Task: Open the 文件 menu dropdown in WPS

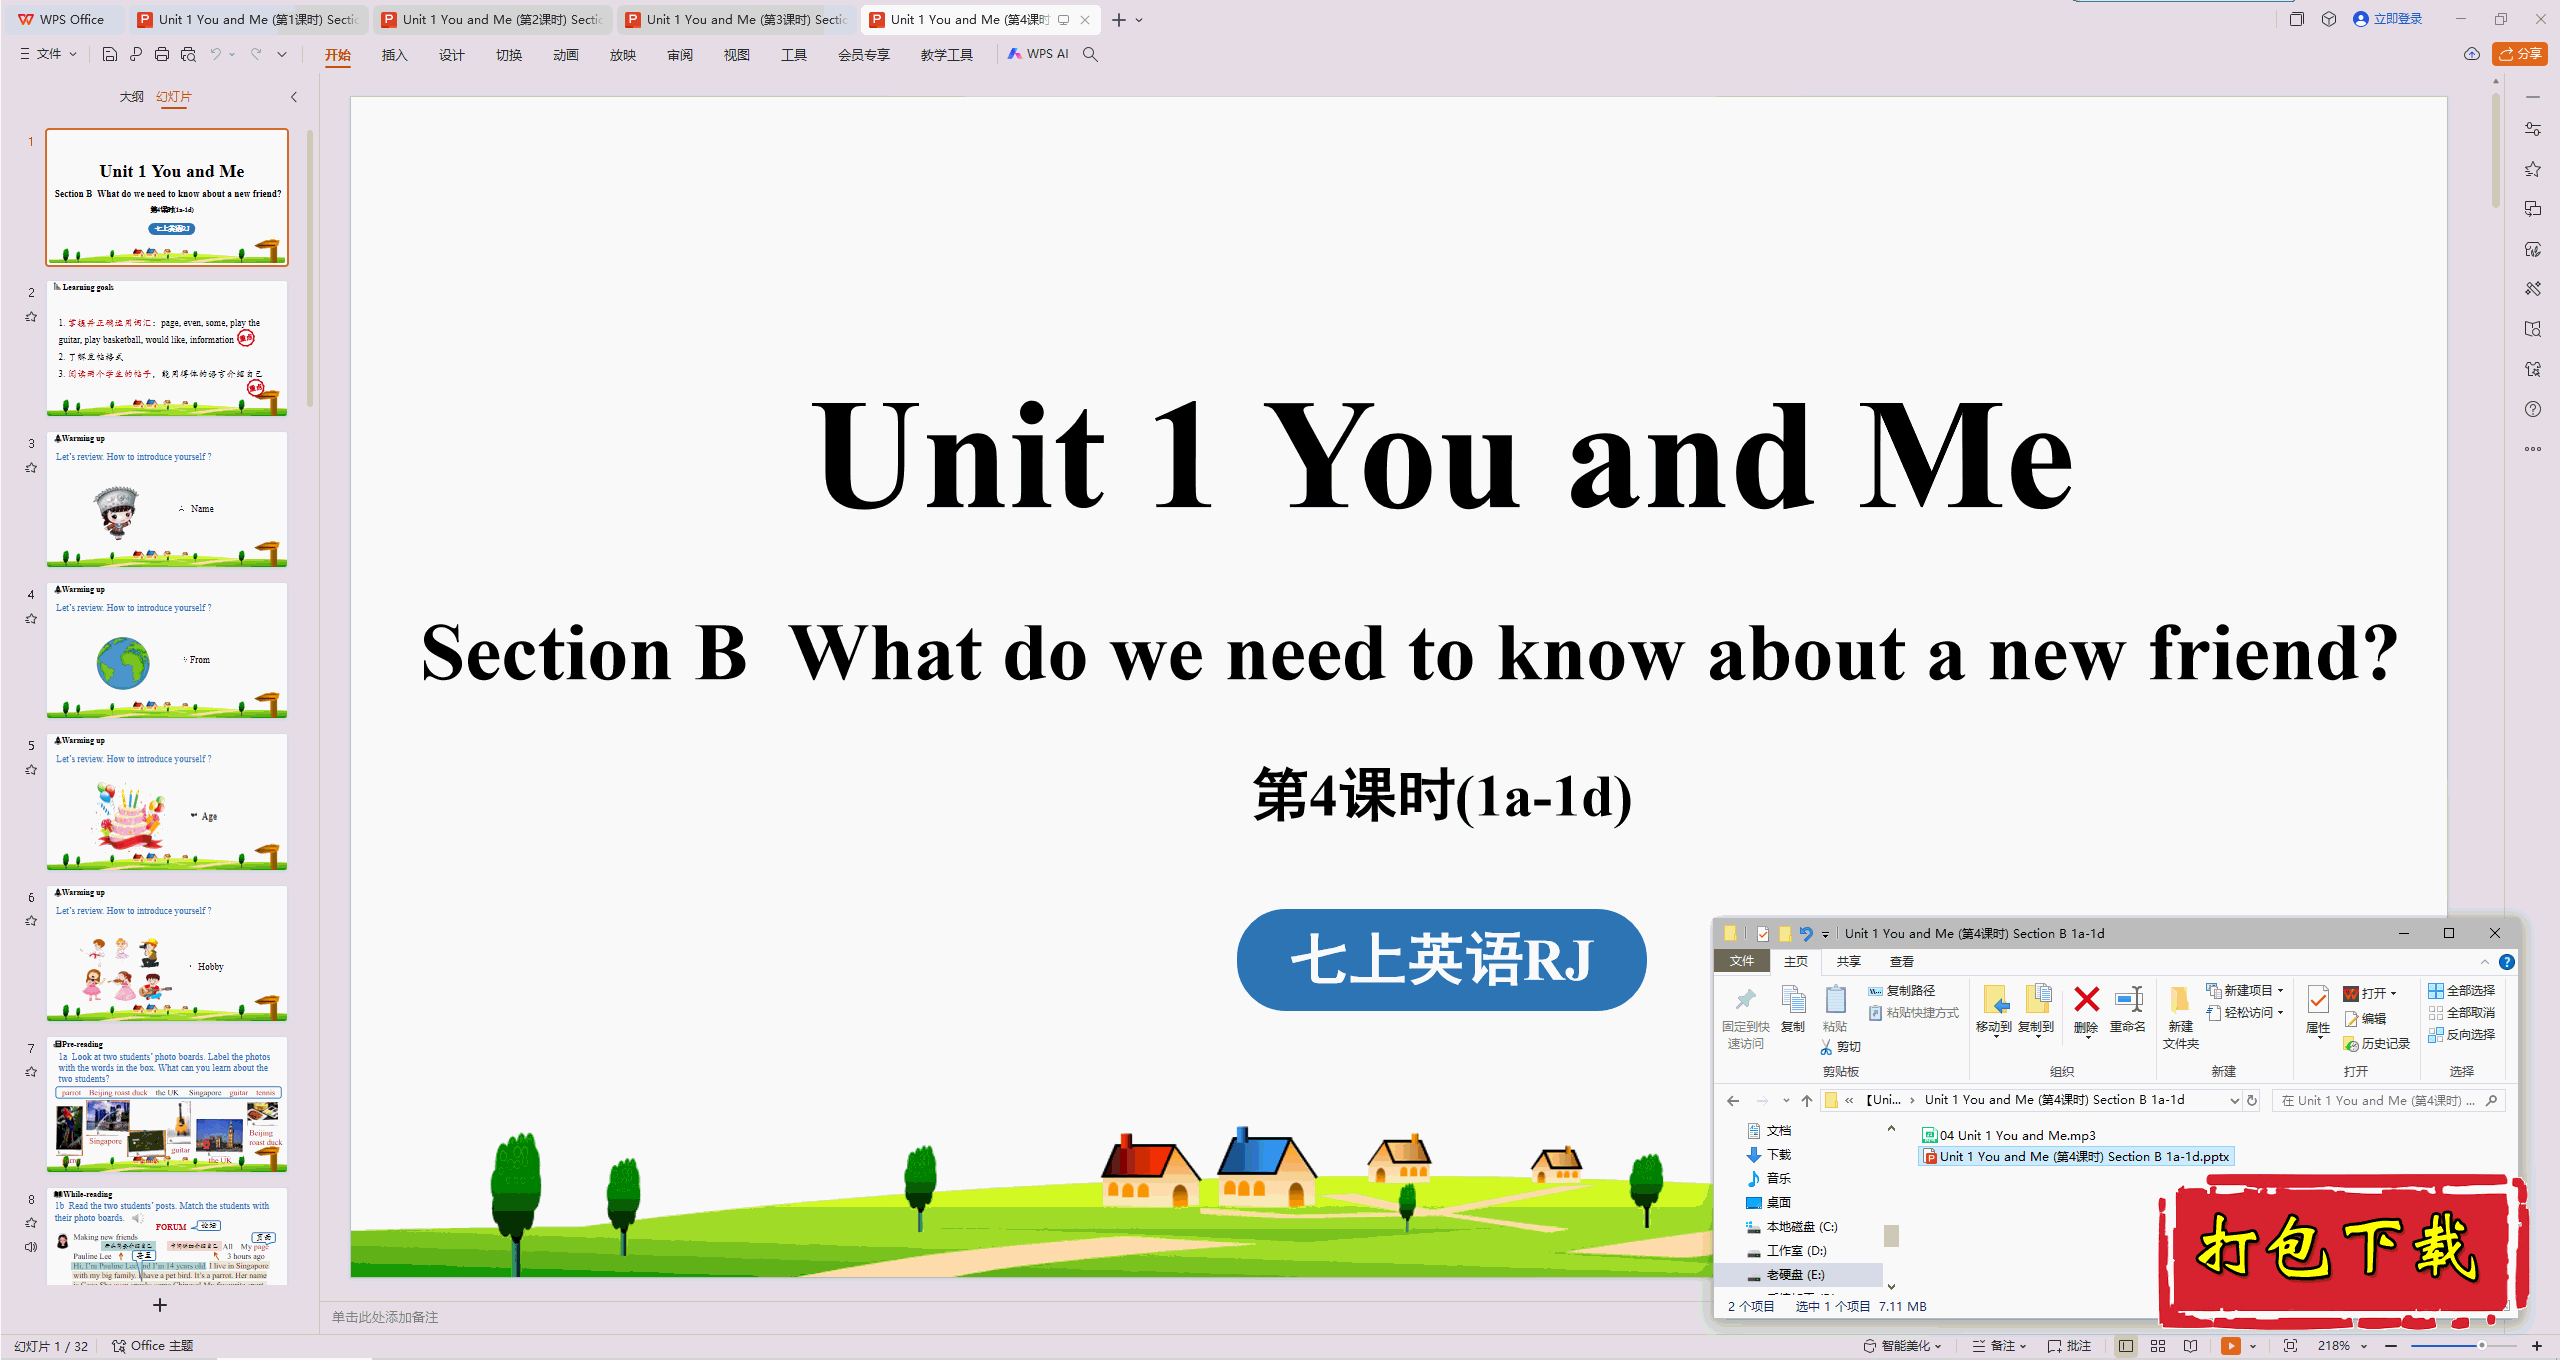Action: coord(48,54)
